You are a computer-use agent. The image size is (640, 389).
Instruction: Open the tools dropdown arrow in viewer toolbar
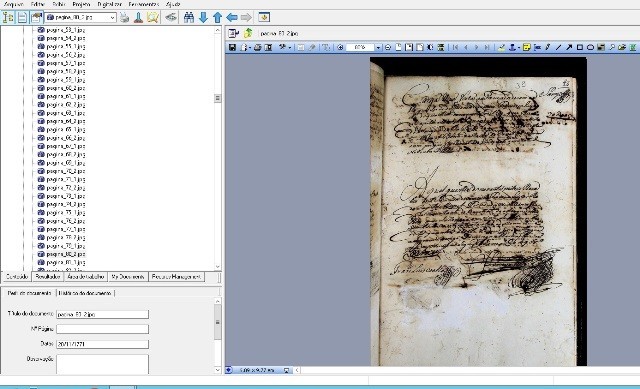290,48
